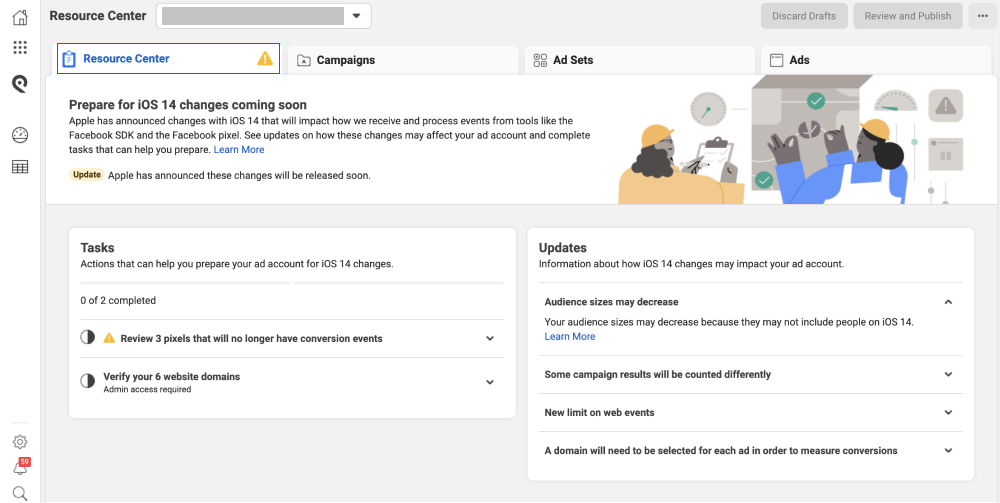
Task: Click the account overview gauge icon
Action: (x=20, y=135)
